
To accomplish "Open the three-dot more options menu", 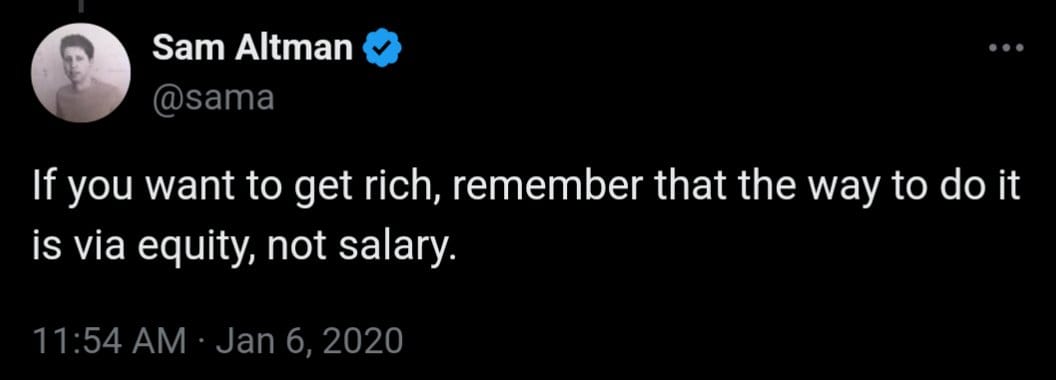I will click(1006, 48).
